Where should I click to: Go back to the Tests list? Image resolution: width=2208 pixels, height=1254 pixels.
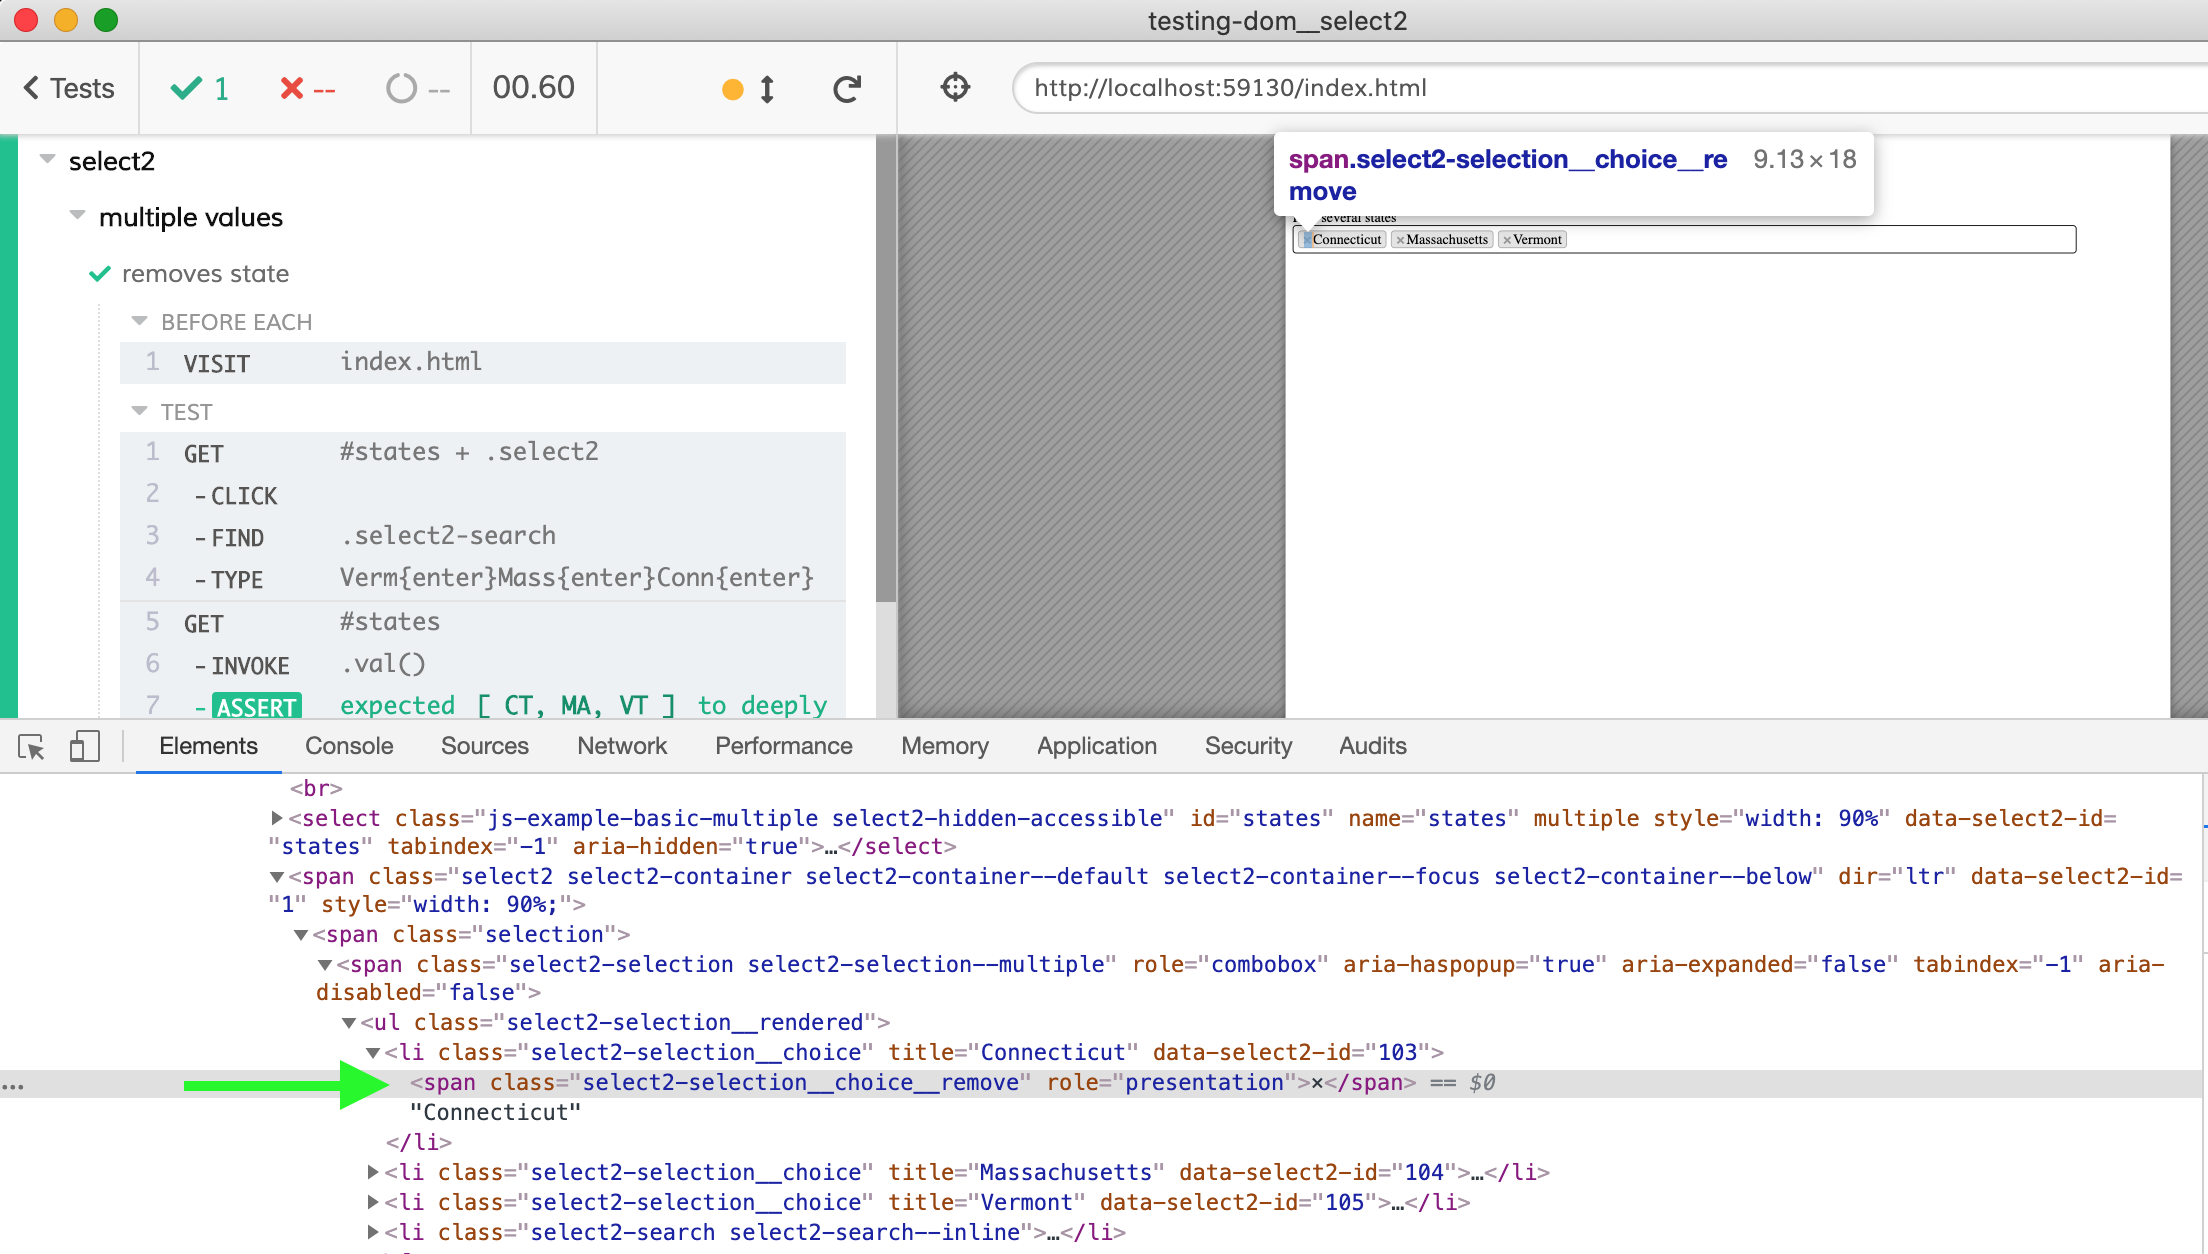(x=69, y=89)
